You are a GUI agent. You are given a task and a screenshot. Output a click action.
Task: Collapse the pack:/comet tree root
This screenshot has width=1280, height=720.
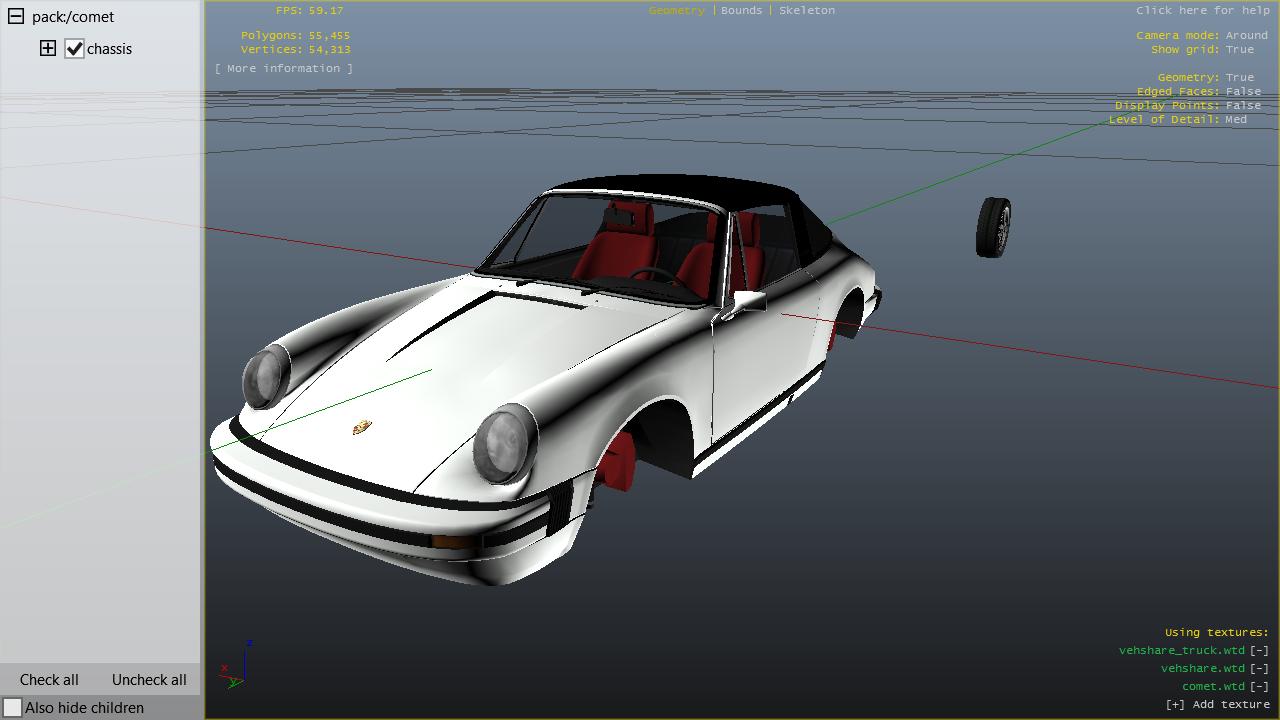16,16
